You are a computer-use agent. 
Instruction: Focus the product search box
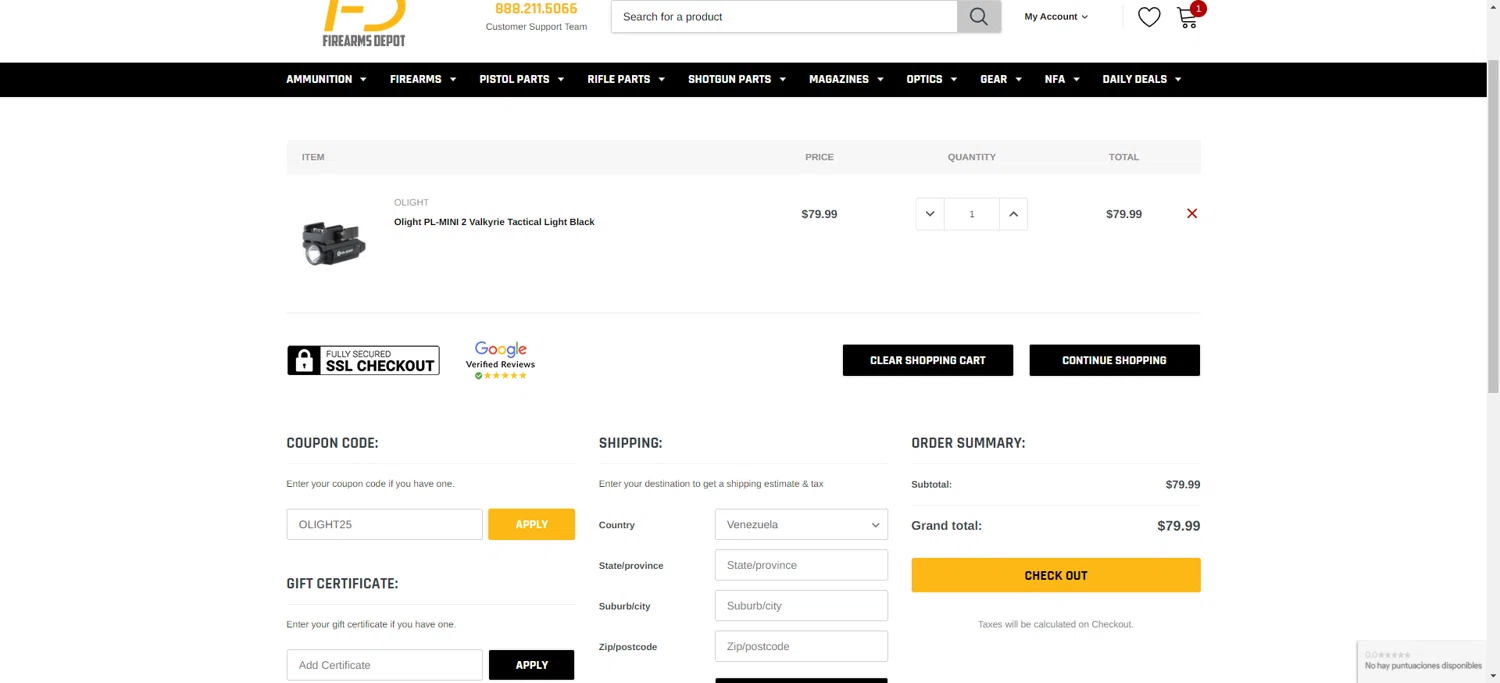pos(784,16)
